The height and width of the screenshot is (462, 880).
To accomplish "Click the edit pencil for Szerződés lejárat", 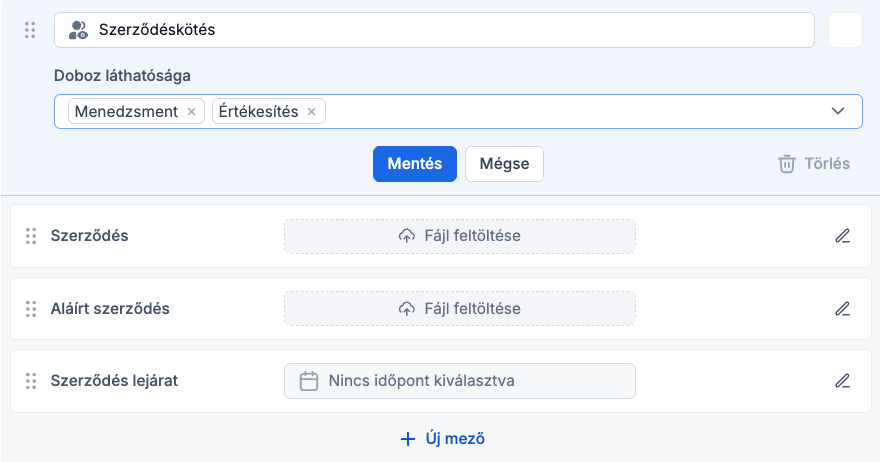I will click(x=842, y=380).
